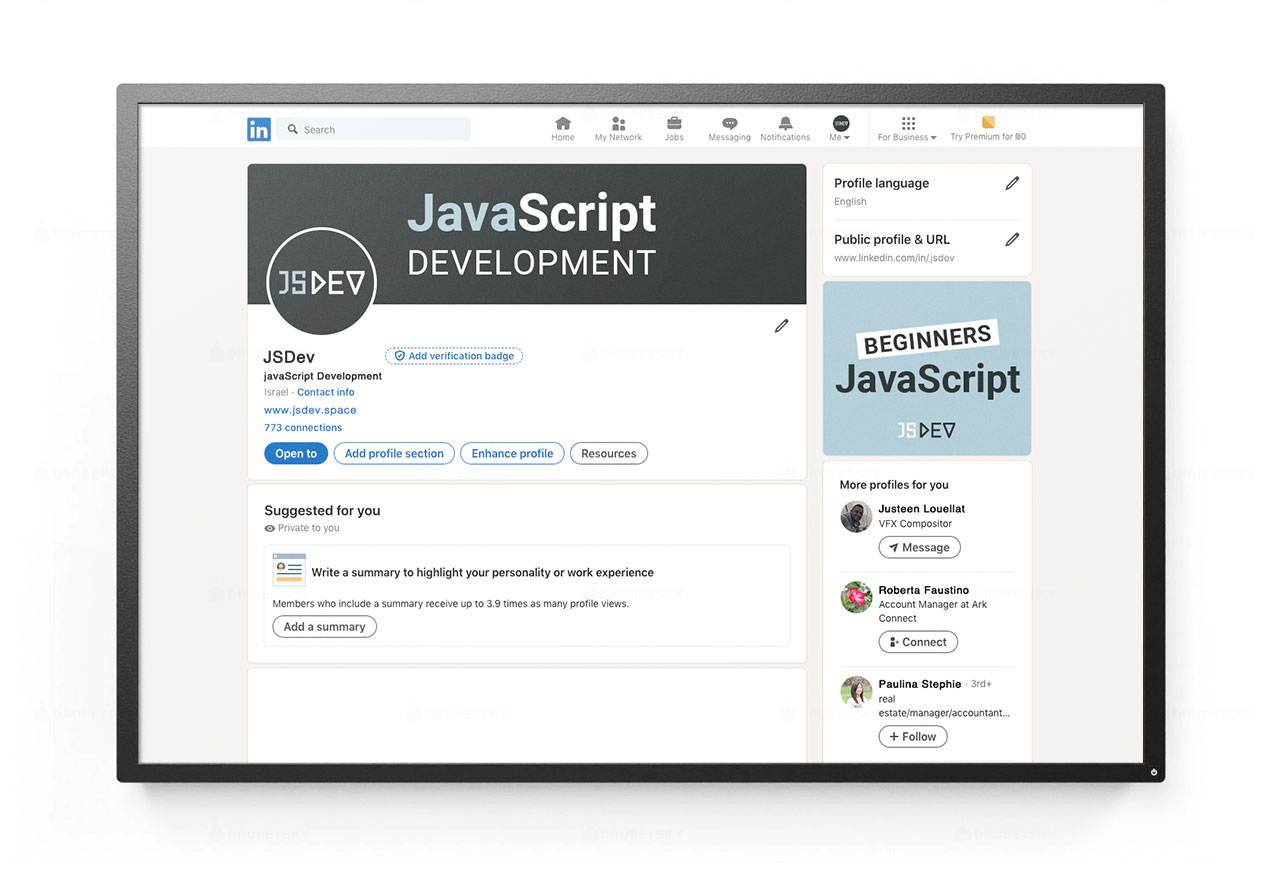This screenshot has width=1280, height=880.
Task: Open the Jobs briefcase icon
Action: tap(674, 124)
